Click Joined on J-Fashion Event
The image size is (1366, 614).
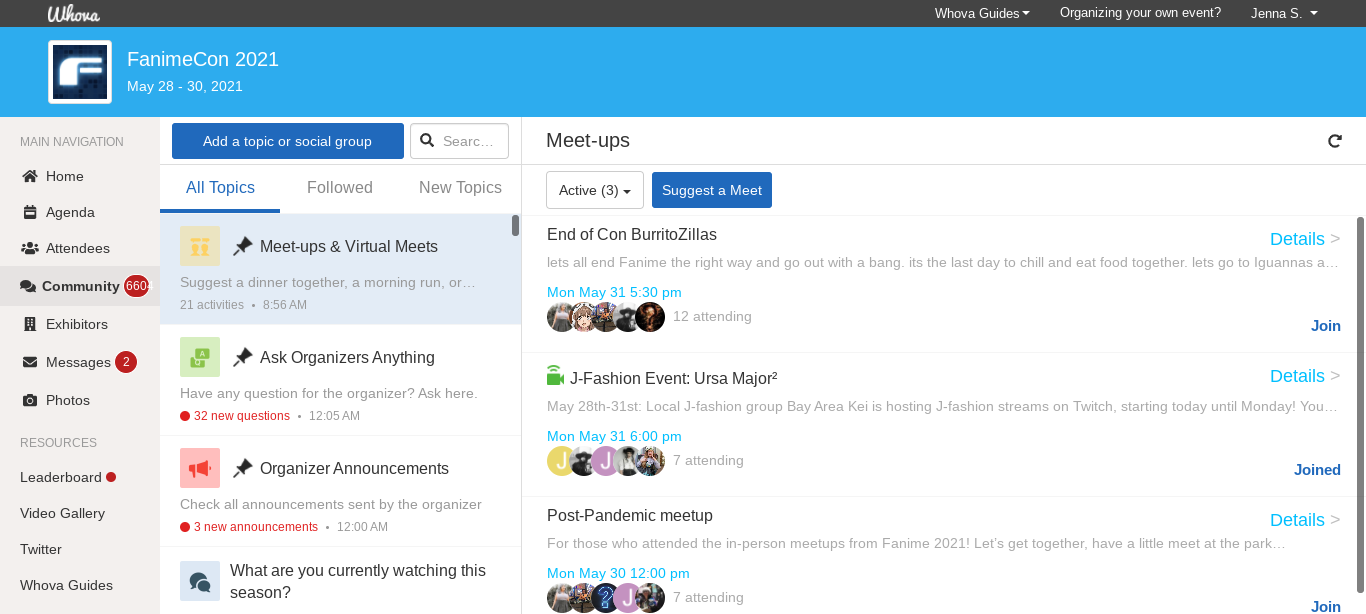(x=1317, y=470)
